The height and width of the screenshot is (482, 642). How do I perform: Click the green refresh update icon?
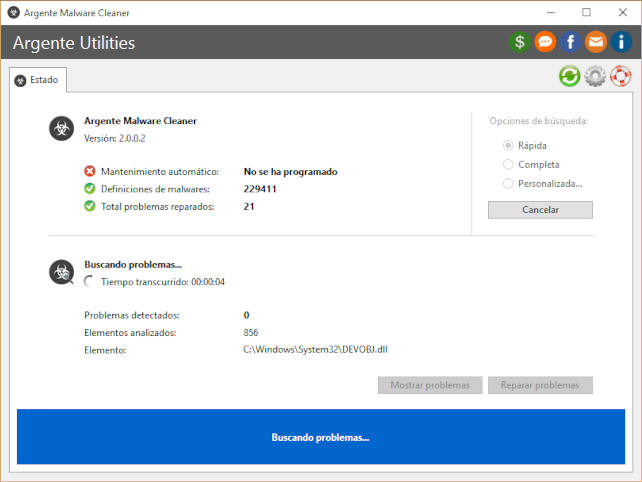click(x=570, y=76)
